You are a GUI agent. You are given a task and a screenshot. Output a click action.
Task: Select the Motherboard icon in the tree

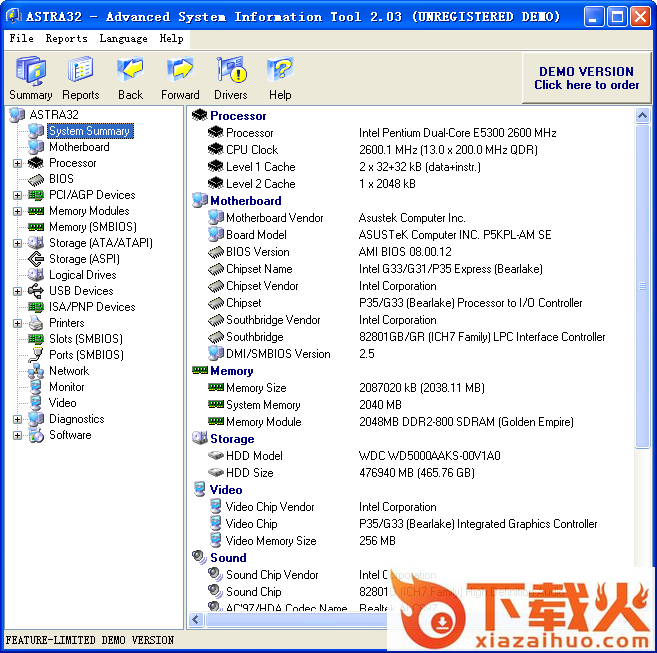(x=36, y=147)
